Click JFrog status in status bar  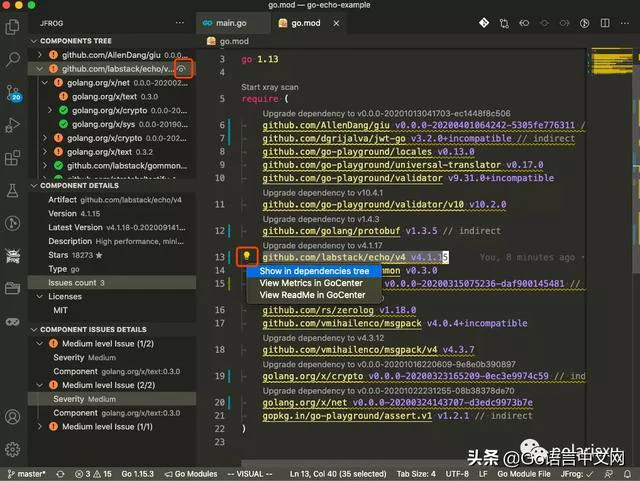point(577,474)
